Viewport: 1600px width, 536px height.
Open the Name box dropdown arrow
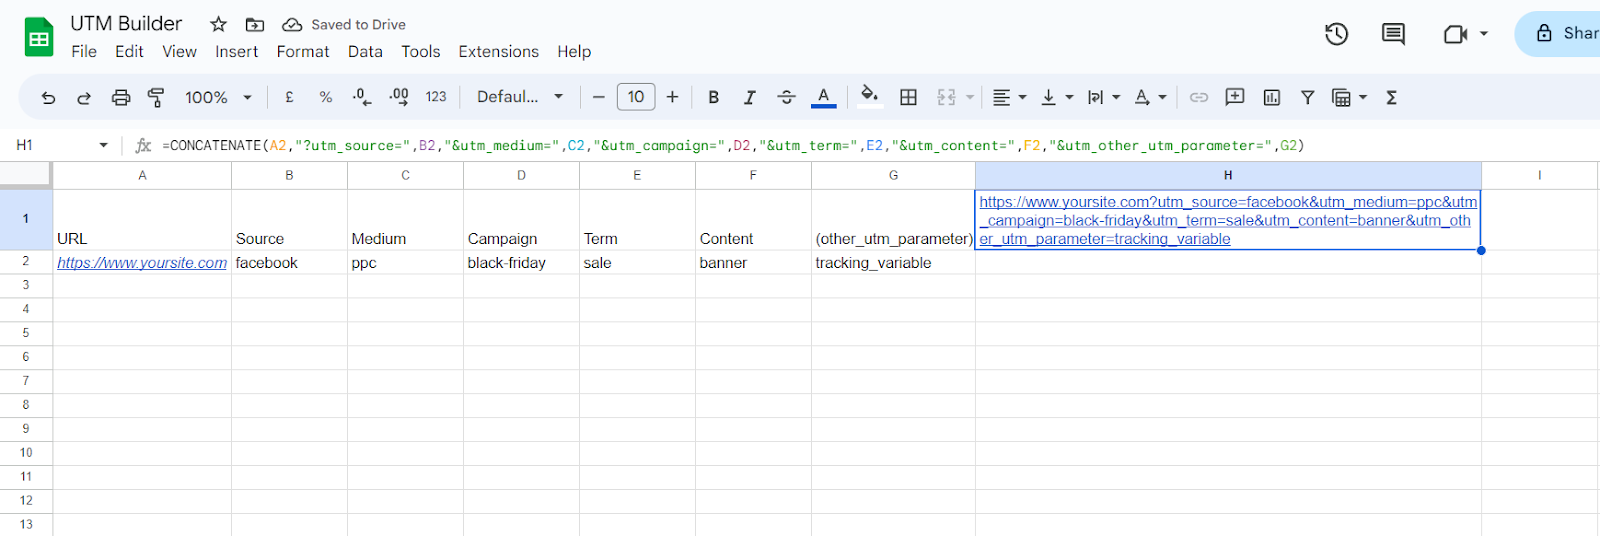103,145
